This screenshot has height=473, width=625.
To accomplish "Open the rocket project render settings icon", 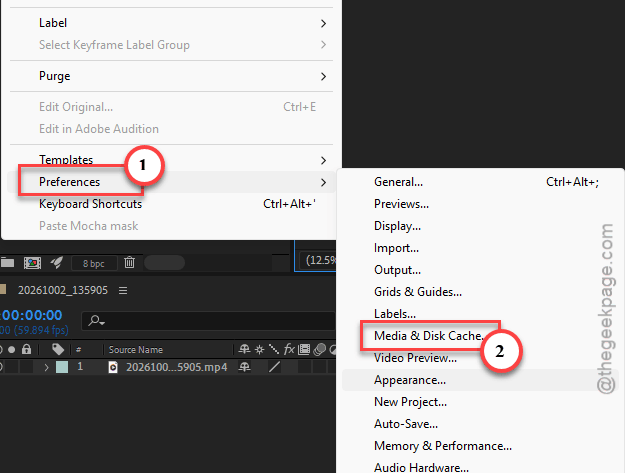I will pos(57,262).
